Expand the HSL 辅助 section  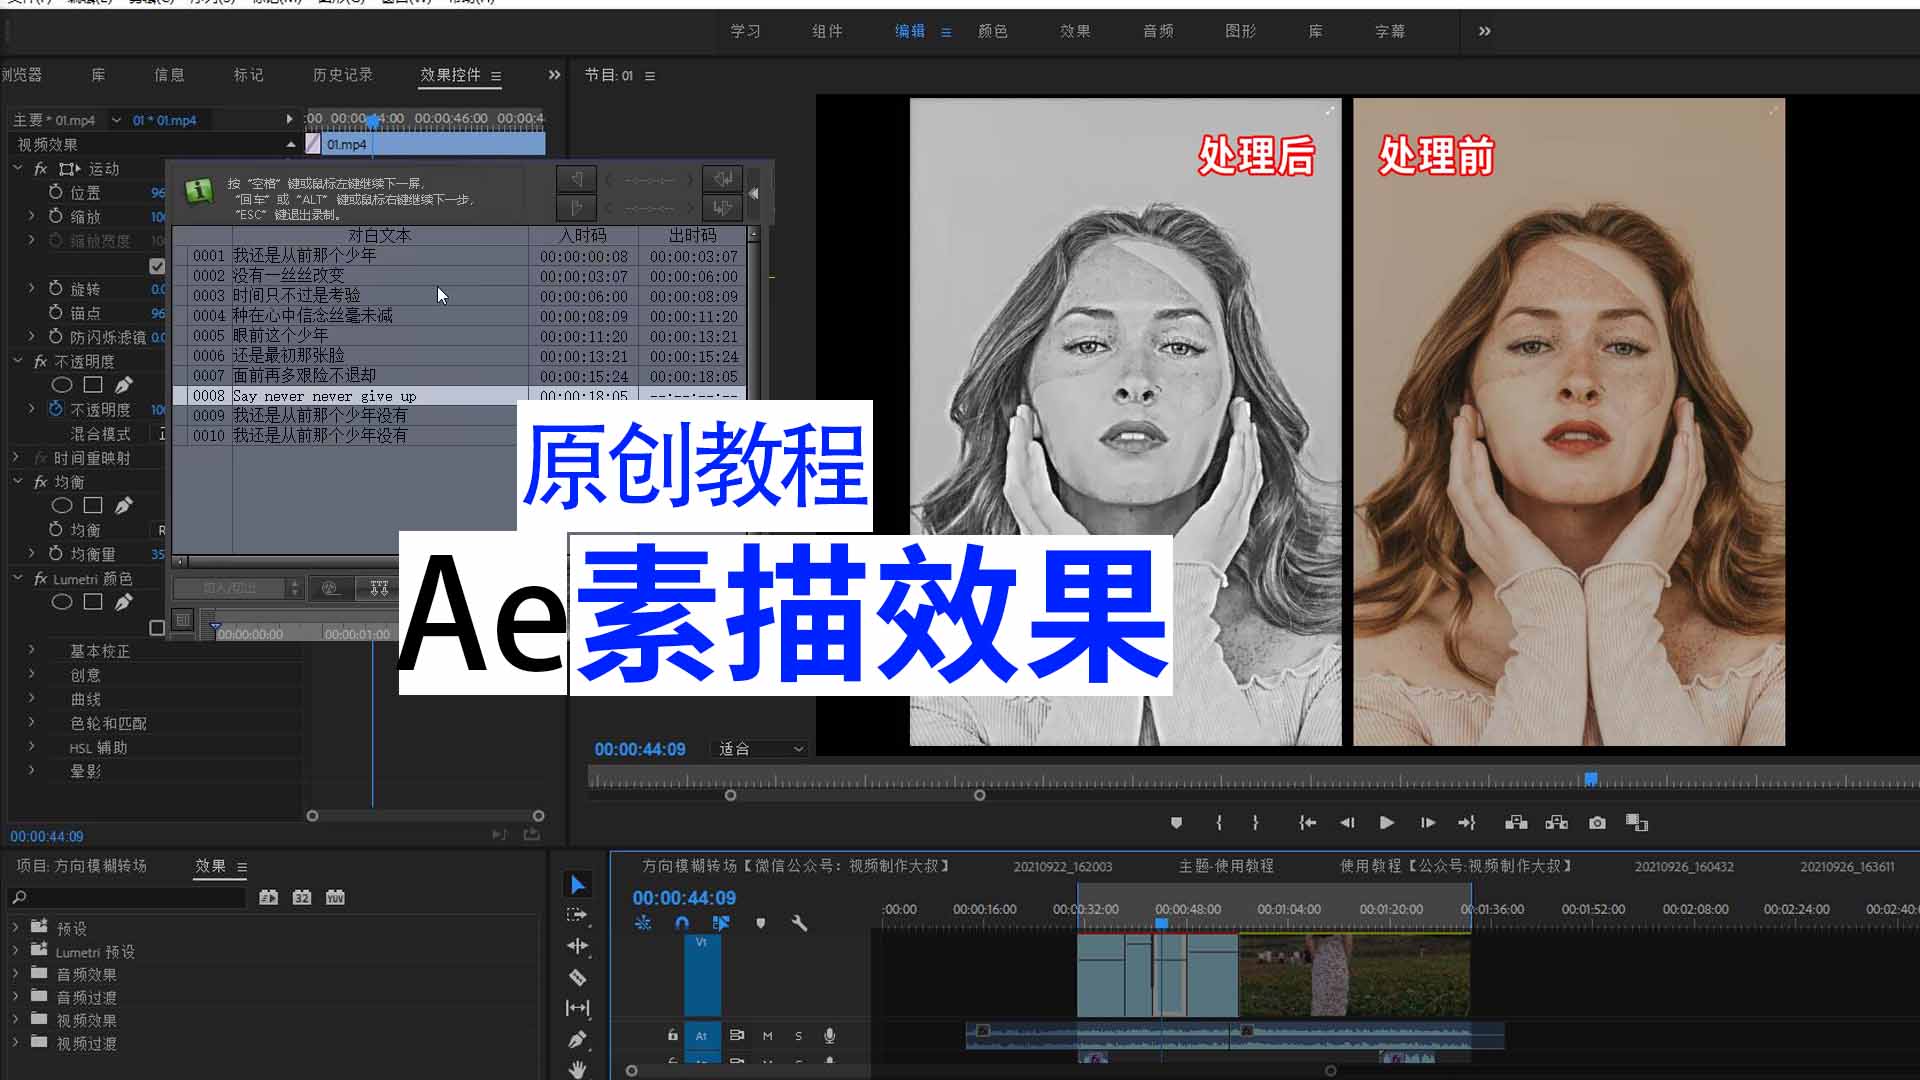[31, 746]
